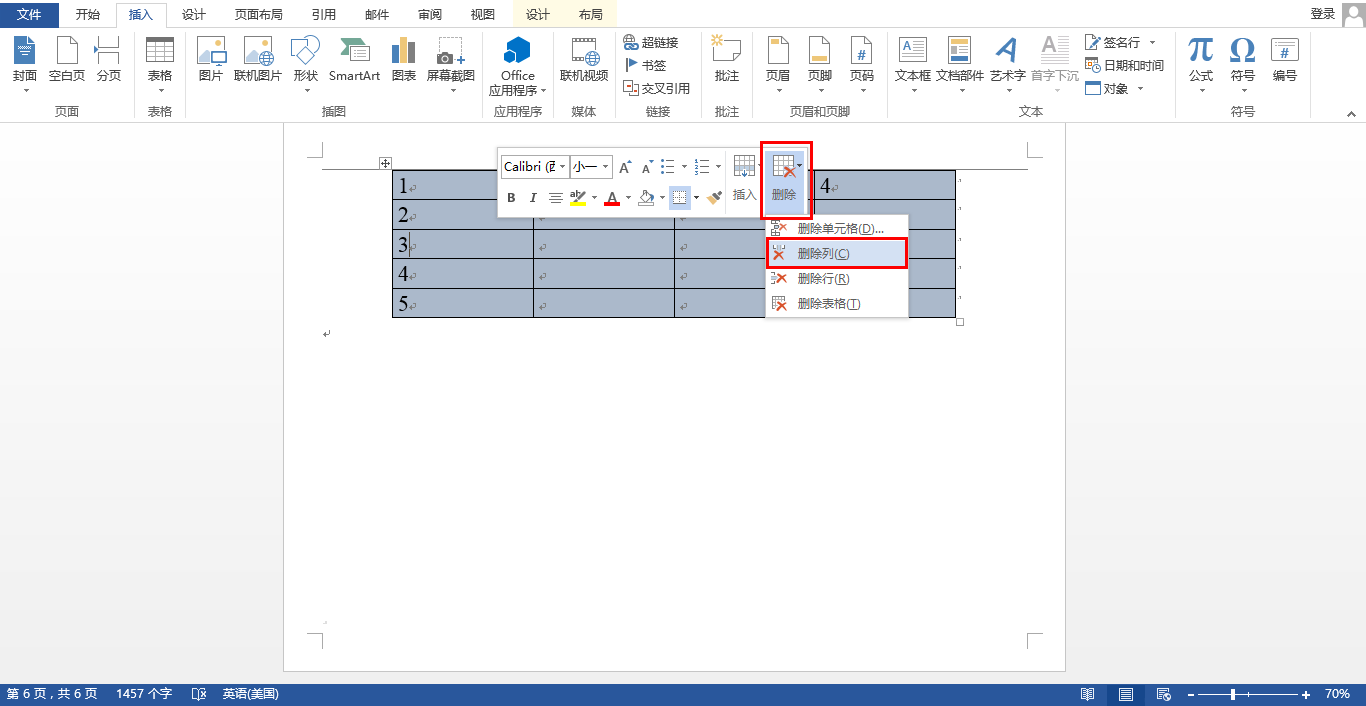This screenshot has width=1366, height=706.
Task: Open Quick Parts (文档部件)
Action: 960,63
